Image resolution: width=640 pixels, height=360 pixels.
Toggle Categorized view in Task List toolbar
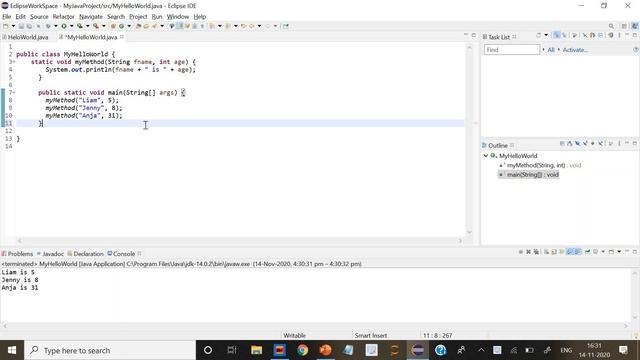(556, 36)
